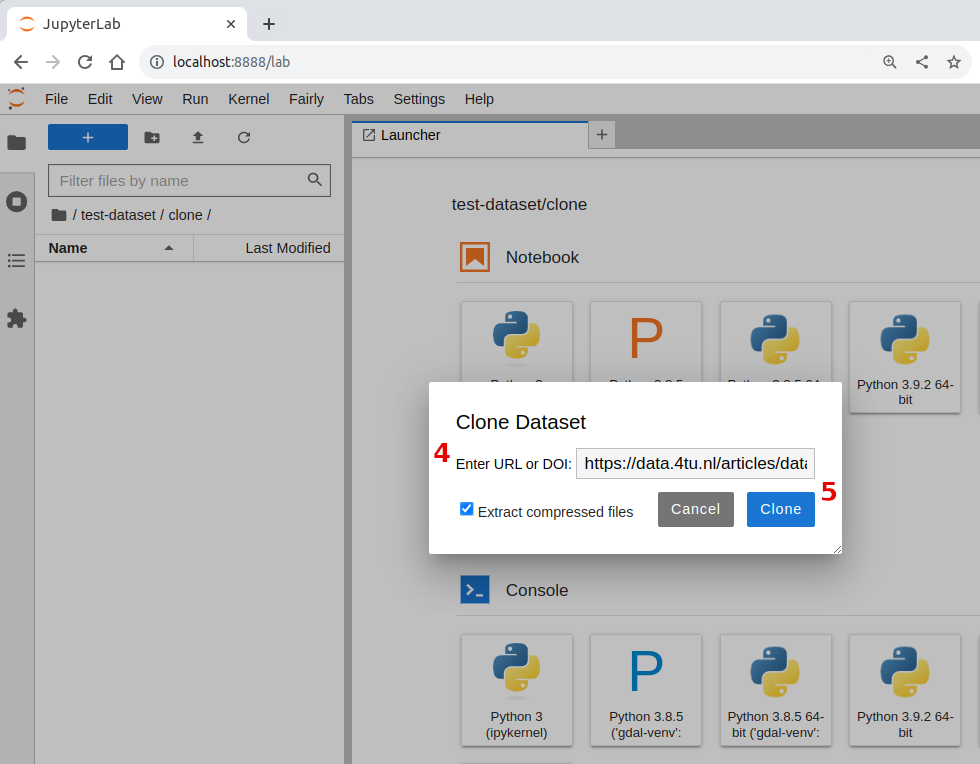Show the table of contents sidebar icon
This screenshot has height=764, width=980.
coord(17,260)
